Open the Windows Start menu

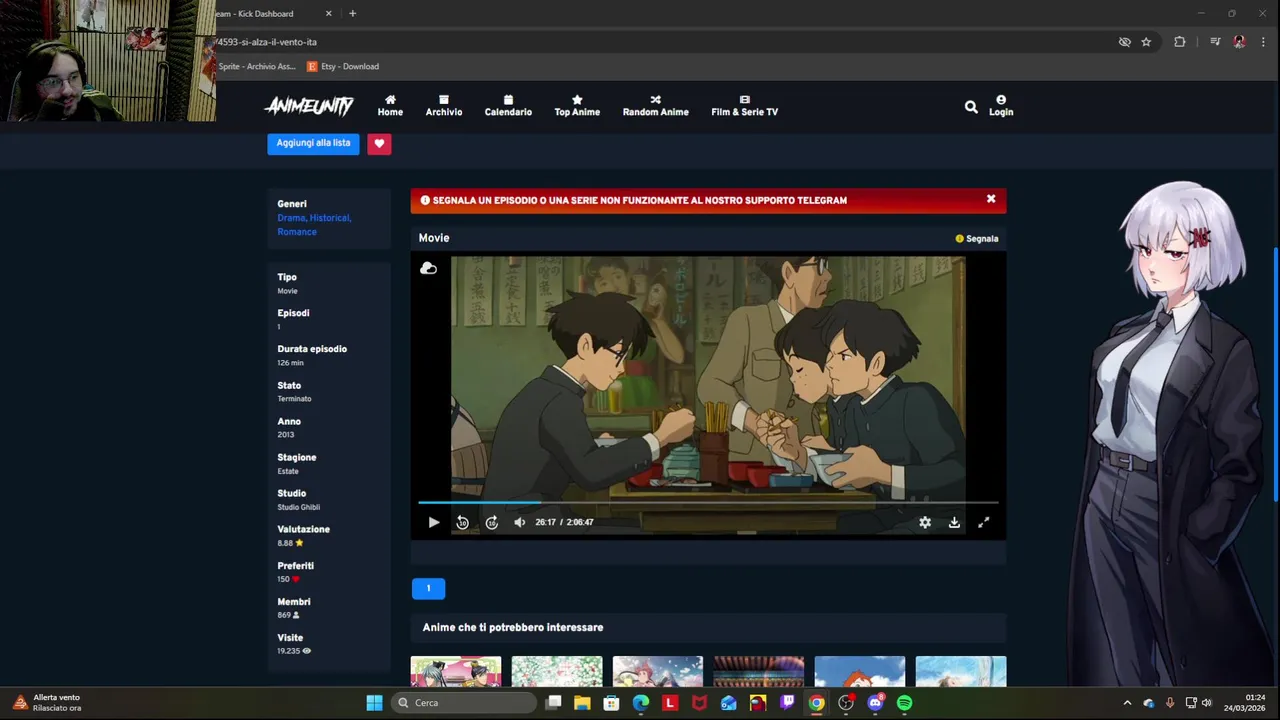[x=374, y=703]
